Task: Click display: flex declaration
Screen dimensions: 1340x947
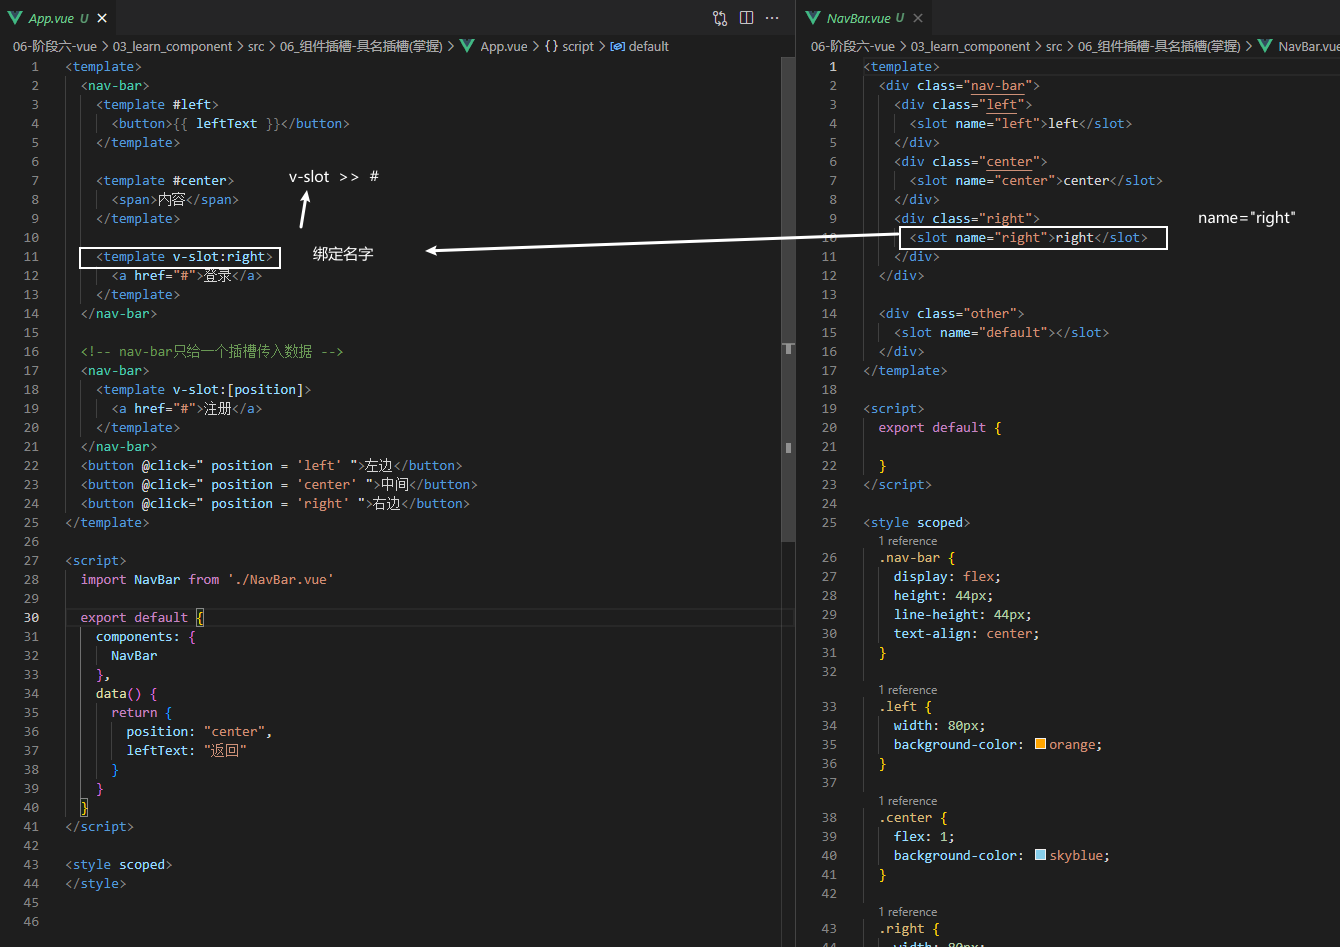Action: pyautogui.click(x=947, y=576)
